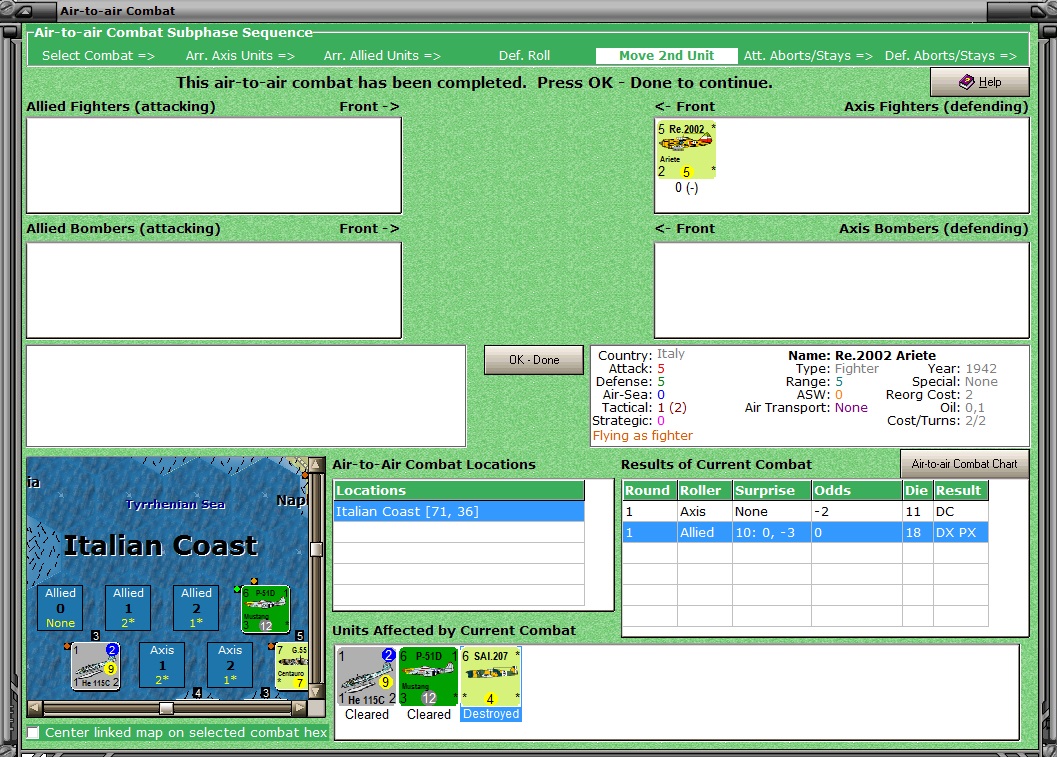The width and height of the screenshot is (1057, 757).
Task: Click the Surprise column header
Action: pos(772,490)
